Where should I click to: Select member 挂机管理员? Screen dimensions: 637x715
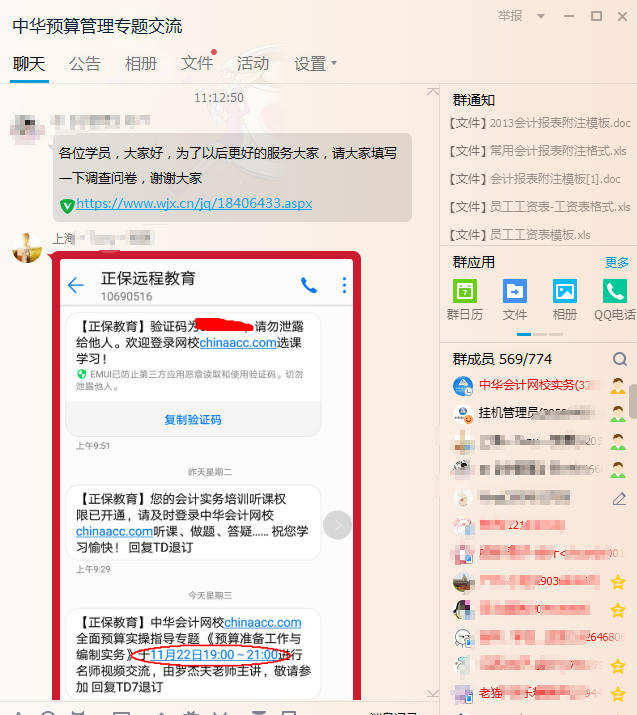[x=539, y=413]
